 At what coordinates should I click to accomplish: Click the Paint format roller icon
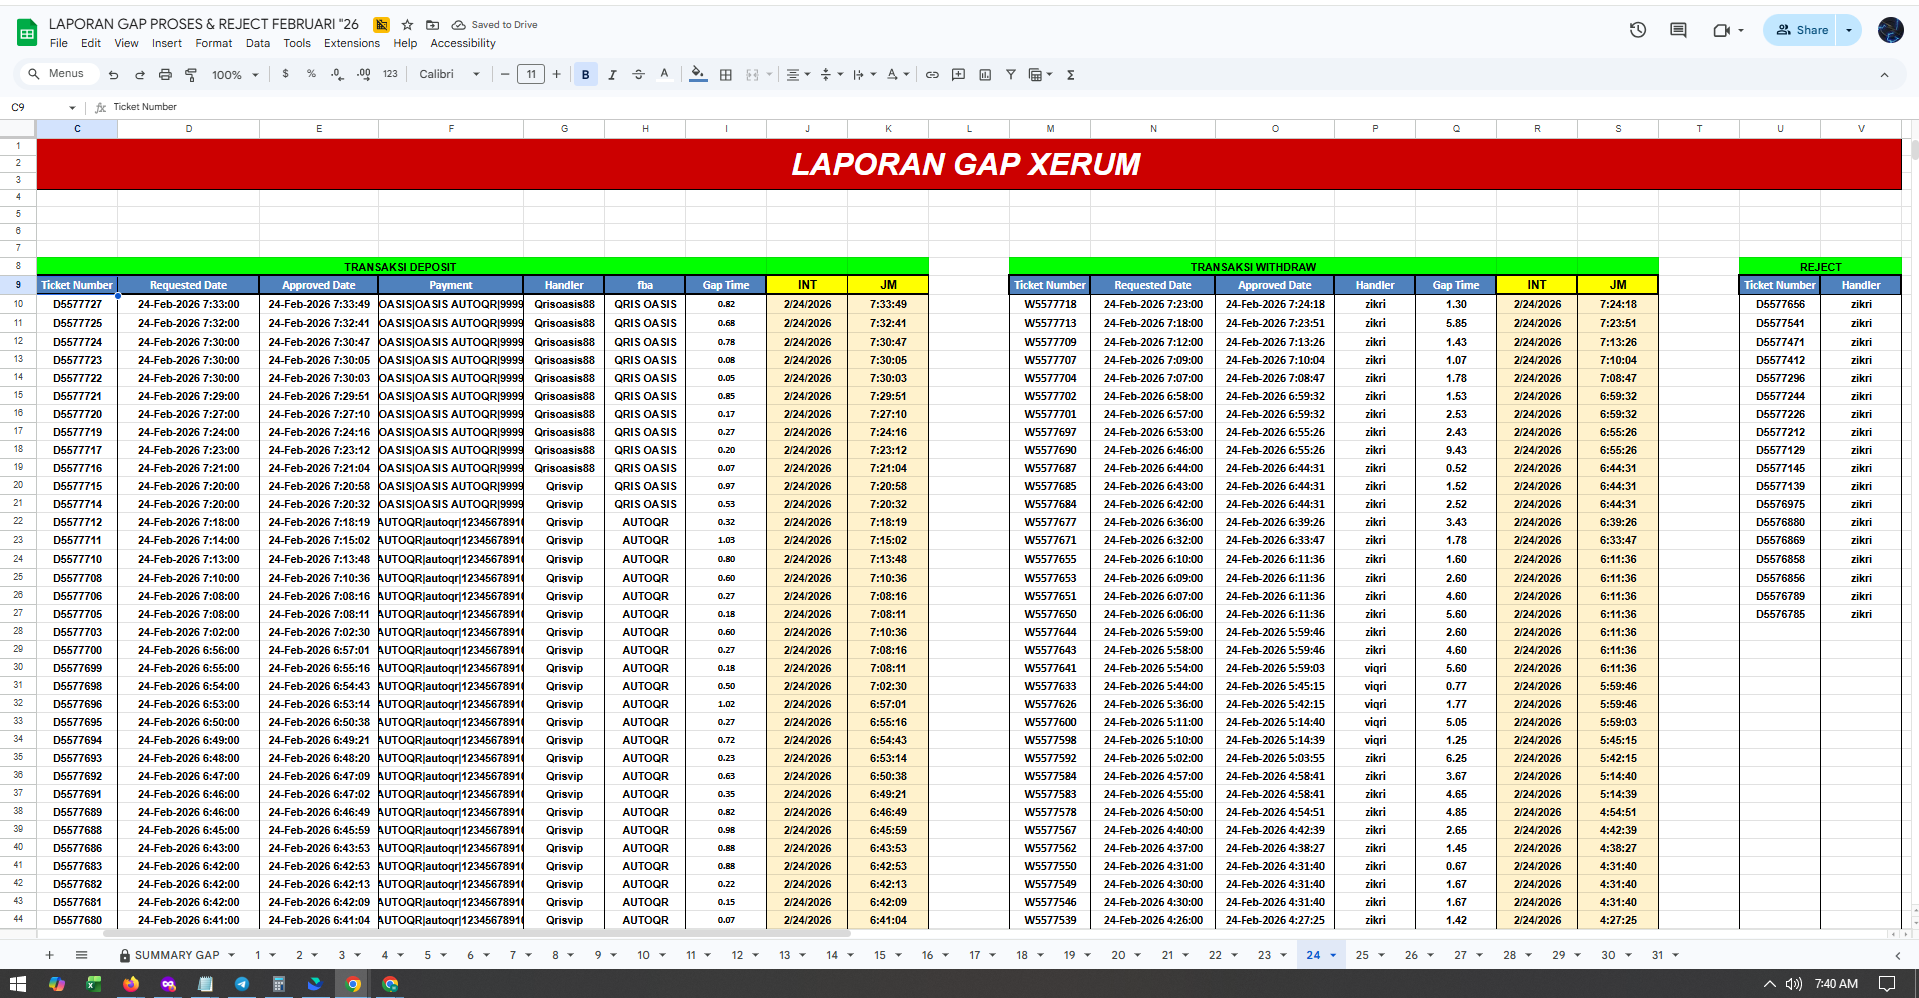(191, 75)
